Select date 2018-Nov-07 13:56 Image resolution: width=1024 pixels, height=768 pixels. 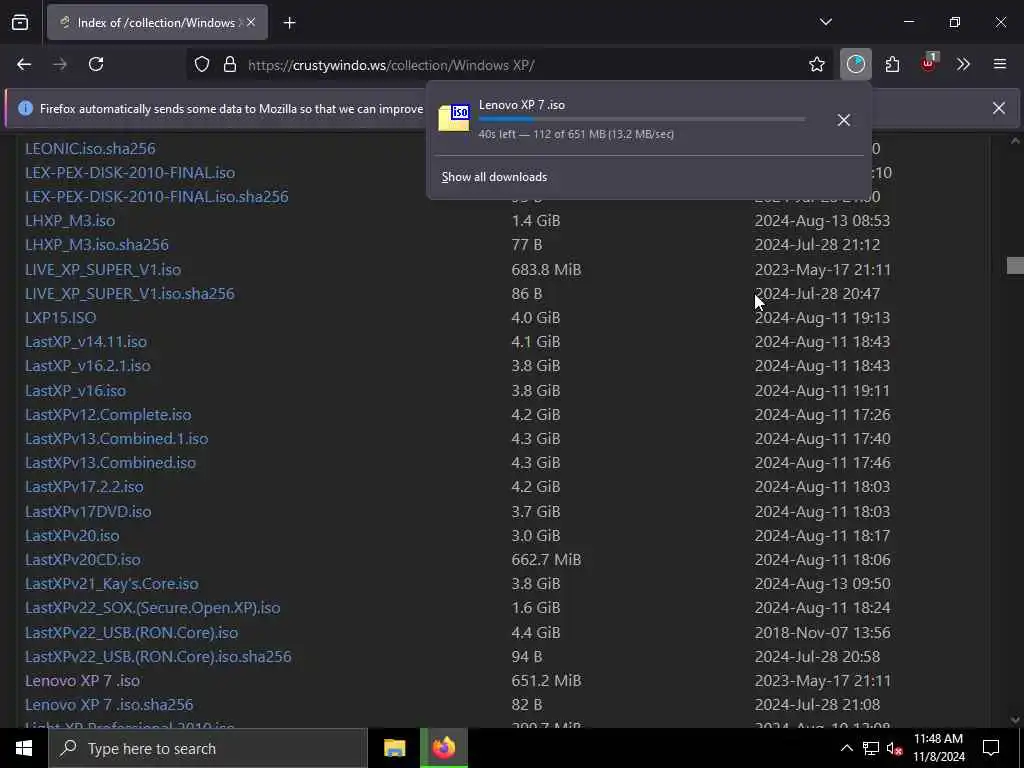click(x=823, y=632)
